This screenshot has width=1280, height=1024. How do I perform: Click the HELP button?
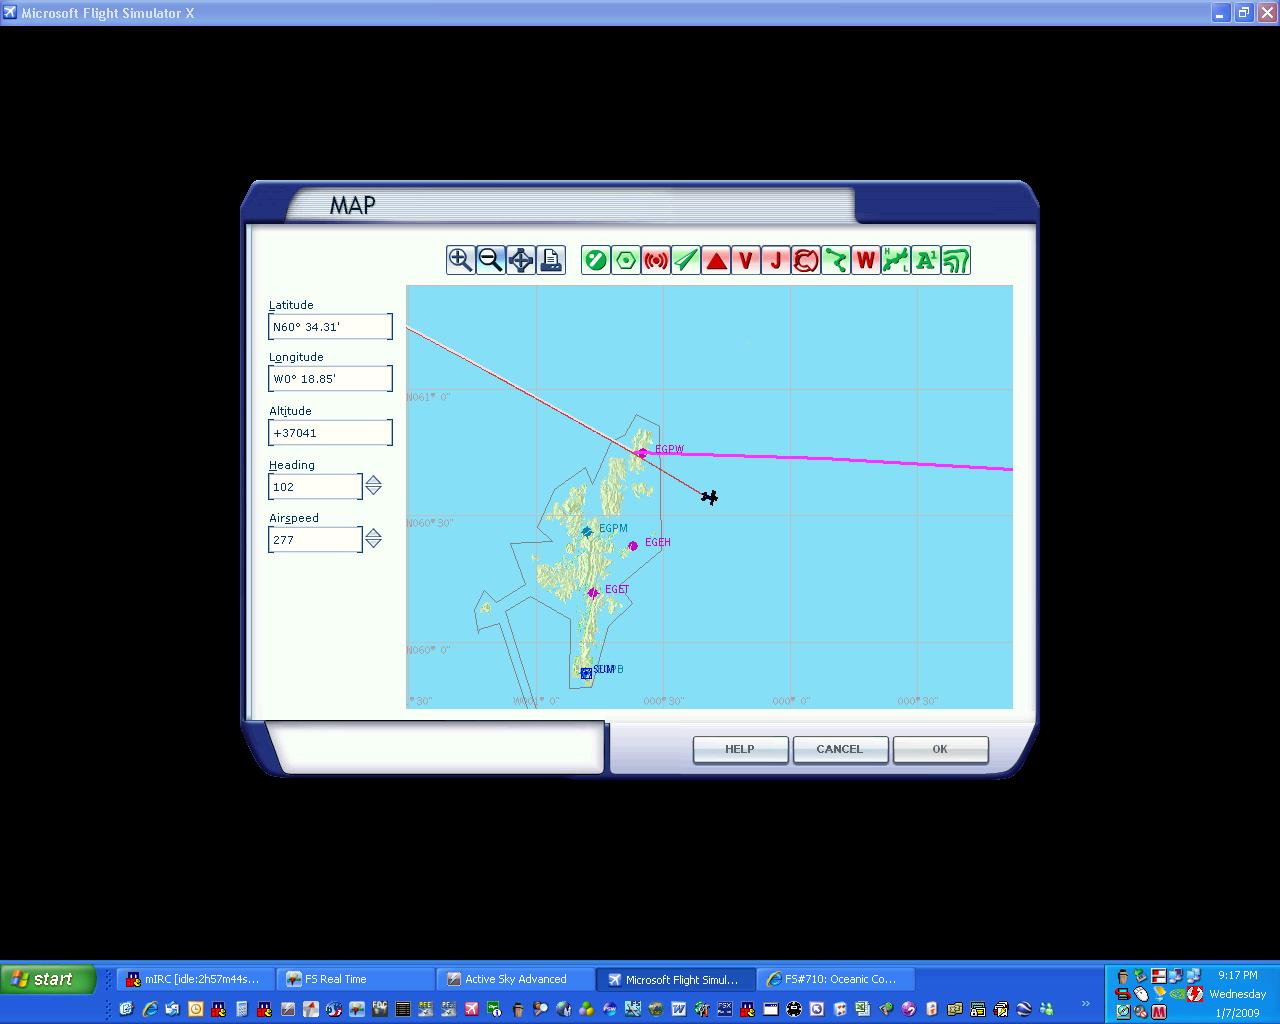pos(740,749)
